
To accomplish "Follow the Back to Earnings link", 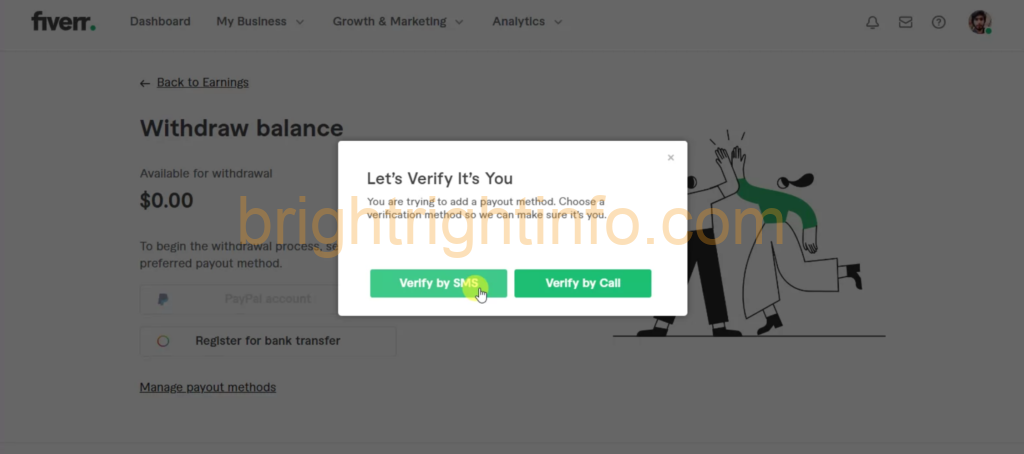I will point(202,82).
